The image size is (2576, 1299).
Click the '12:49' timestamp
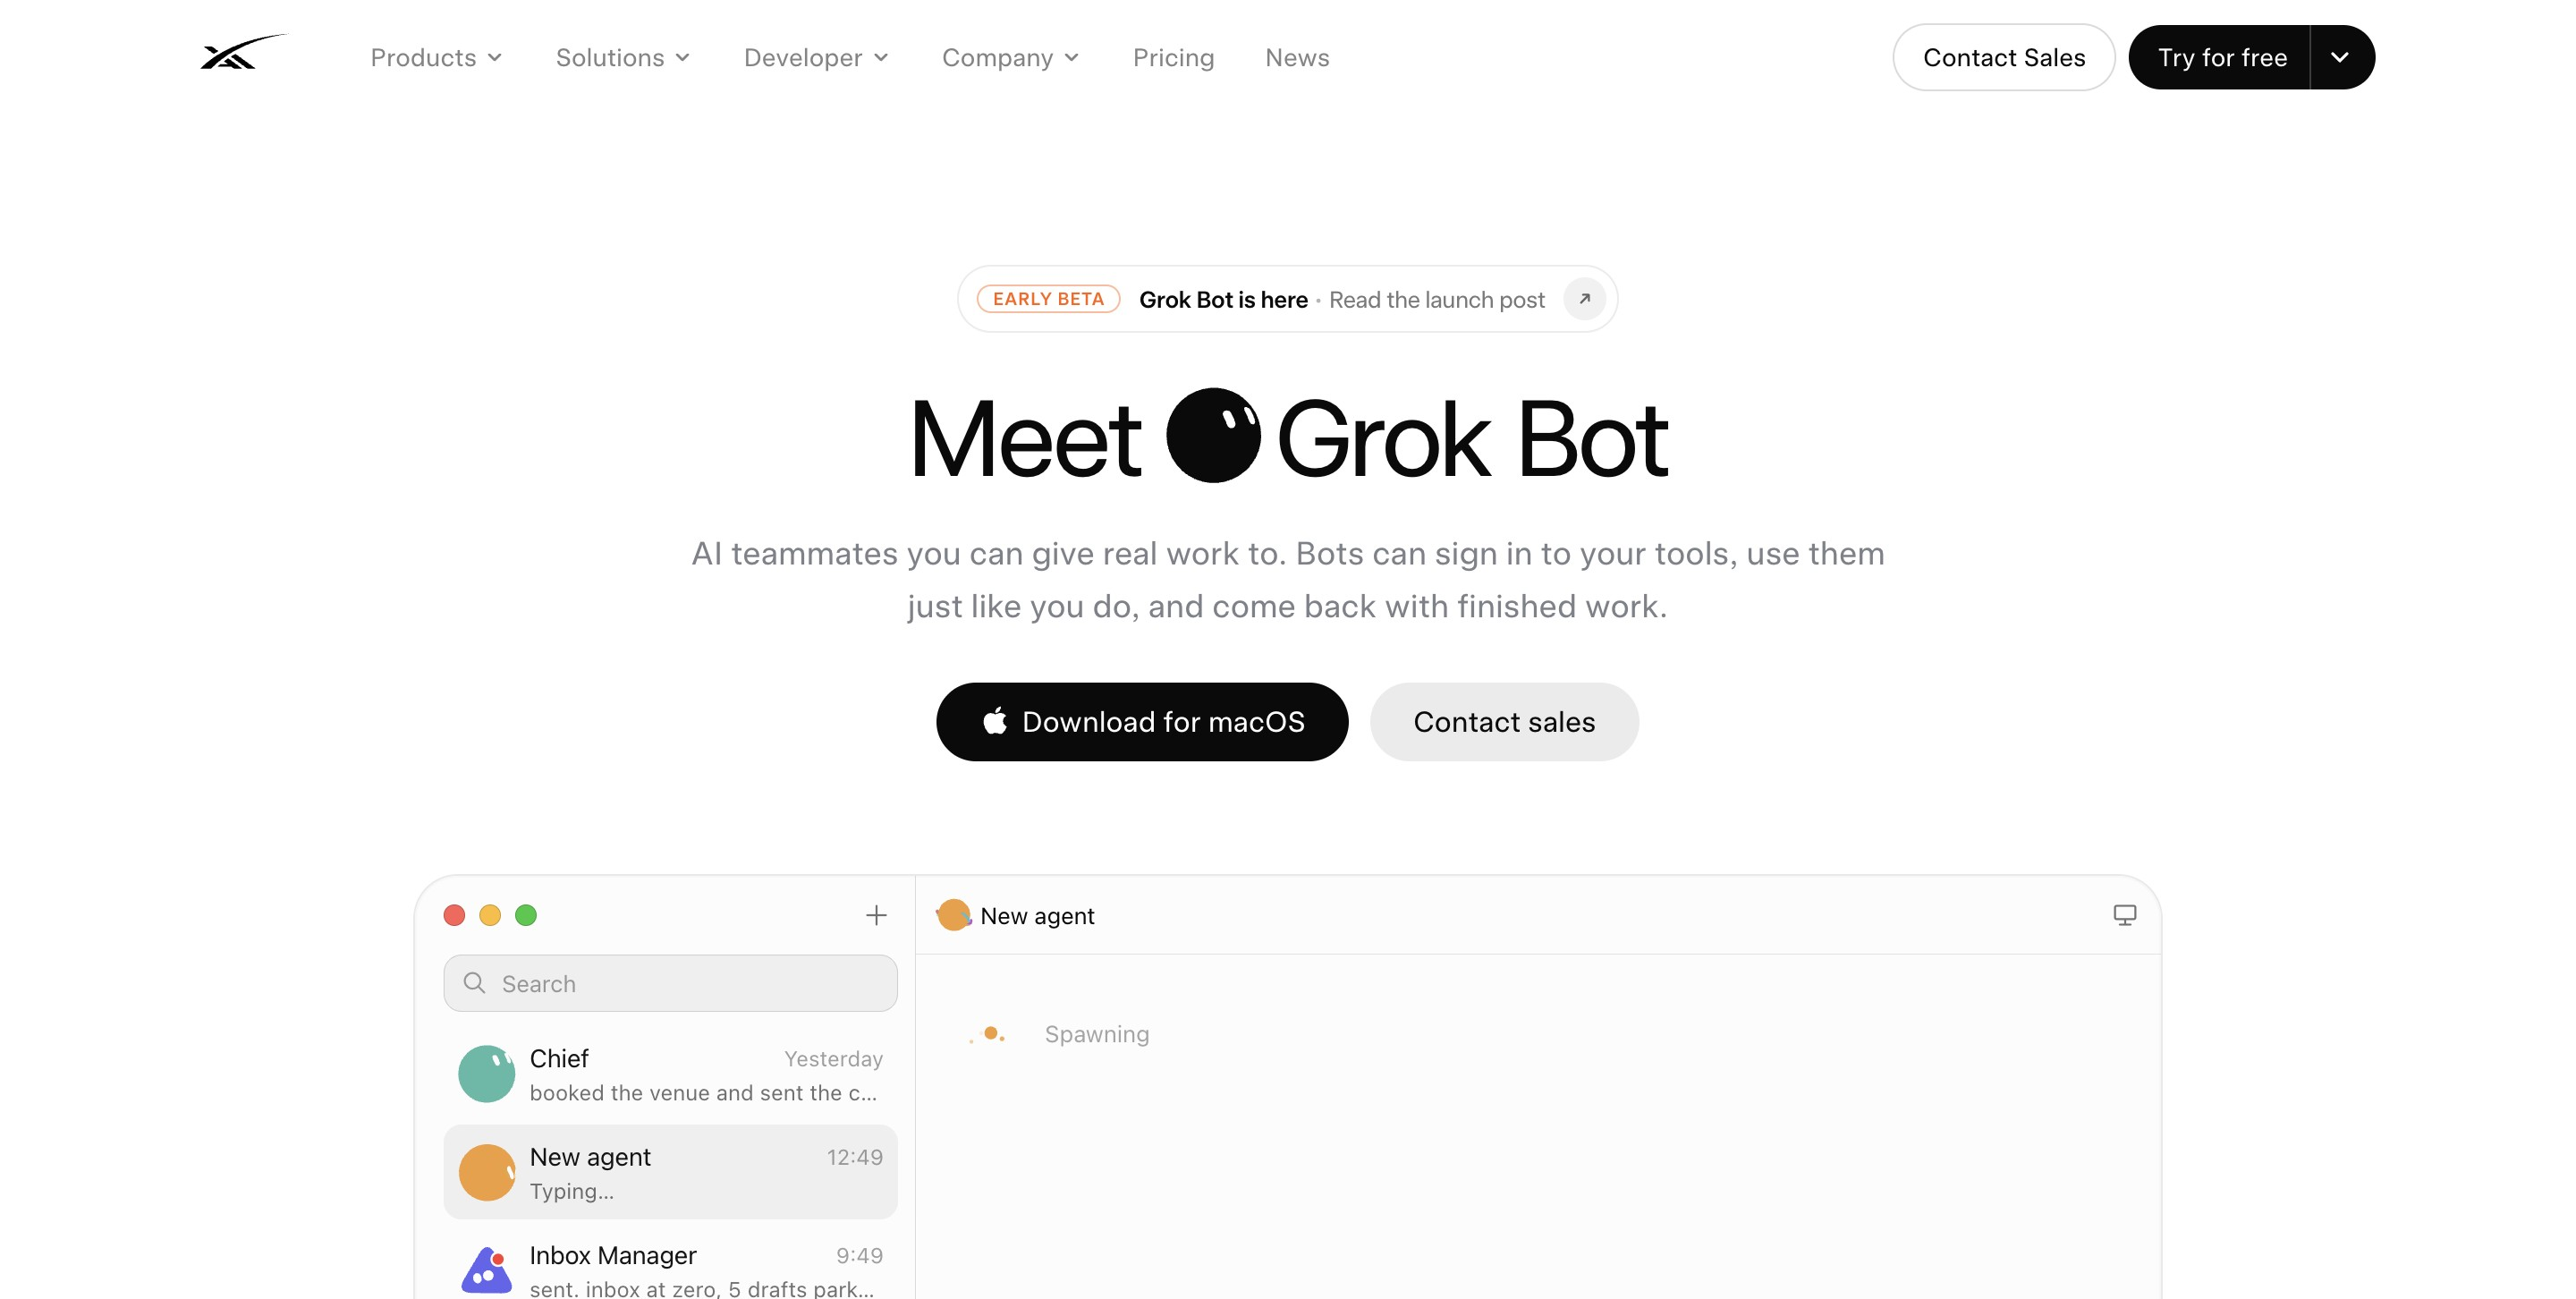click(x=854, y=1157)
